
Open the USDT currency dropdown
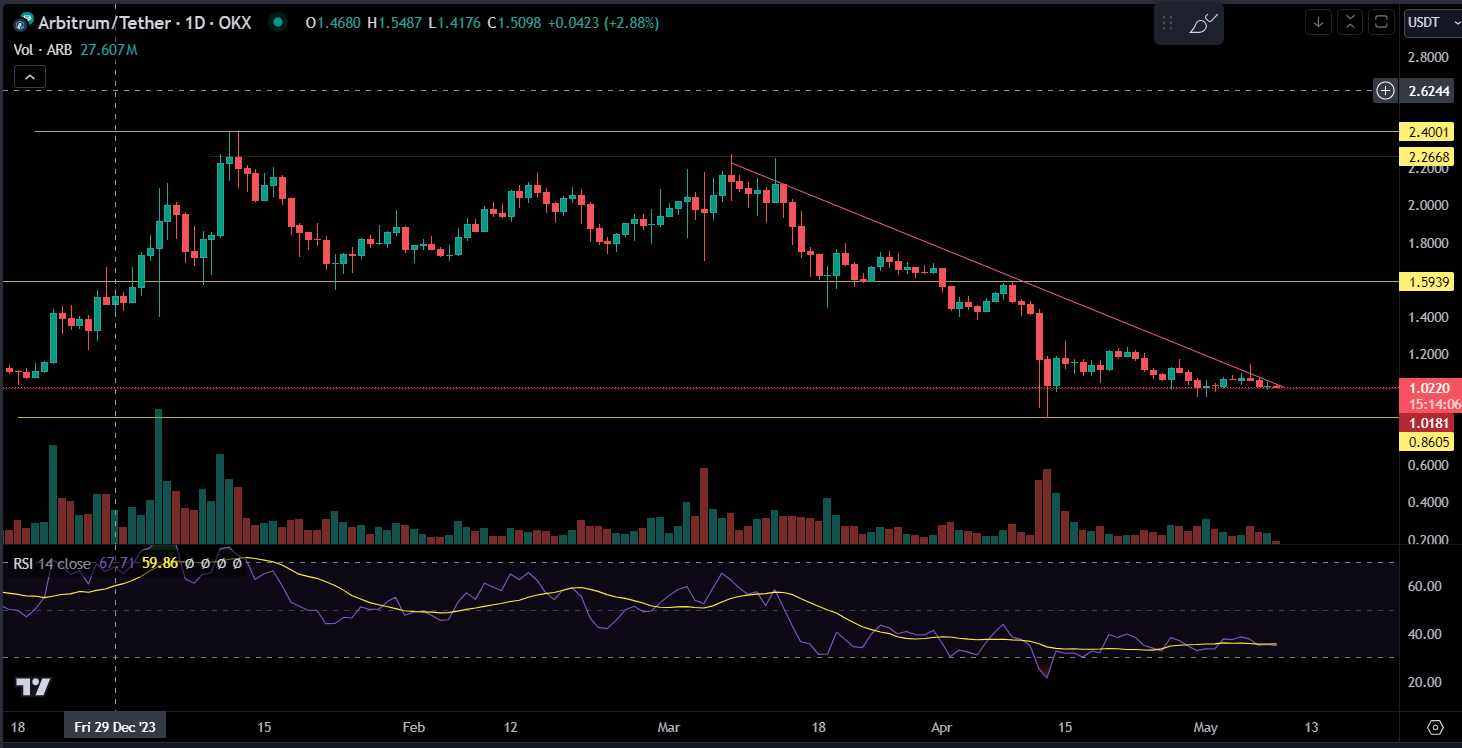[1430, 21]
